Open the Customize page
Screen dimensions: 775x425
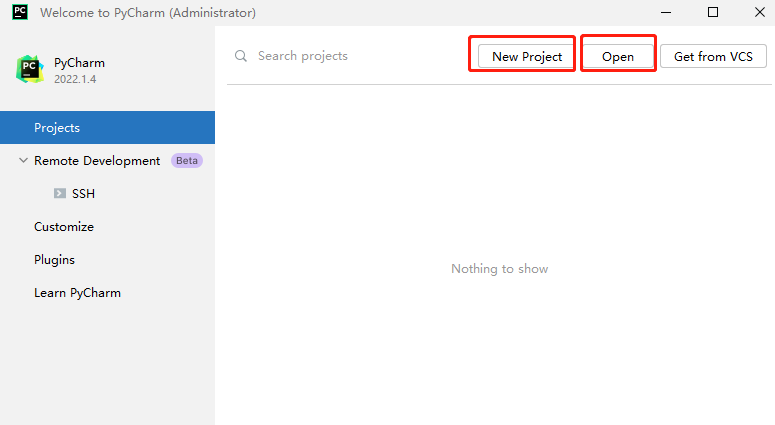pos(64,227)
